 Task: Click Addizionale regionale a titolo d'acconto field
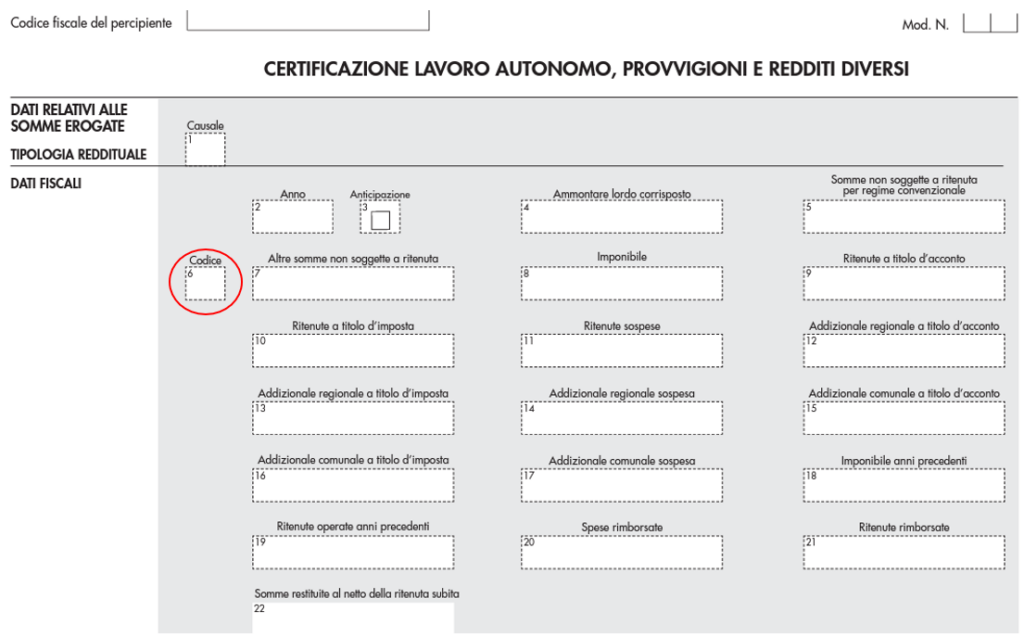pyautogui.click(x=904, y=351)
